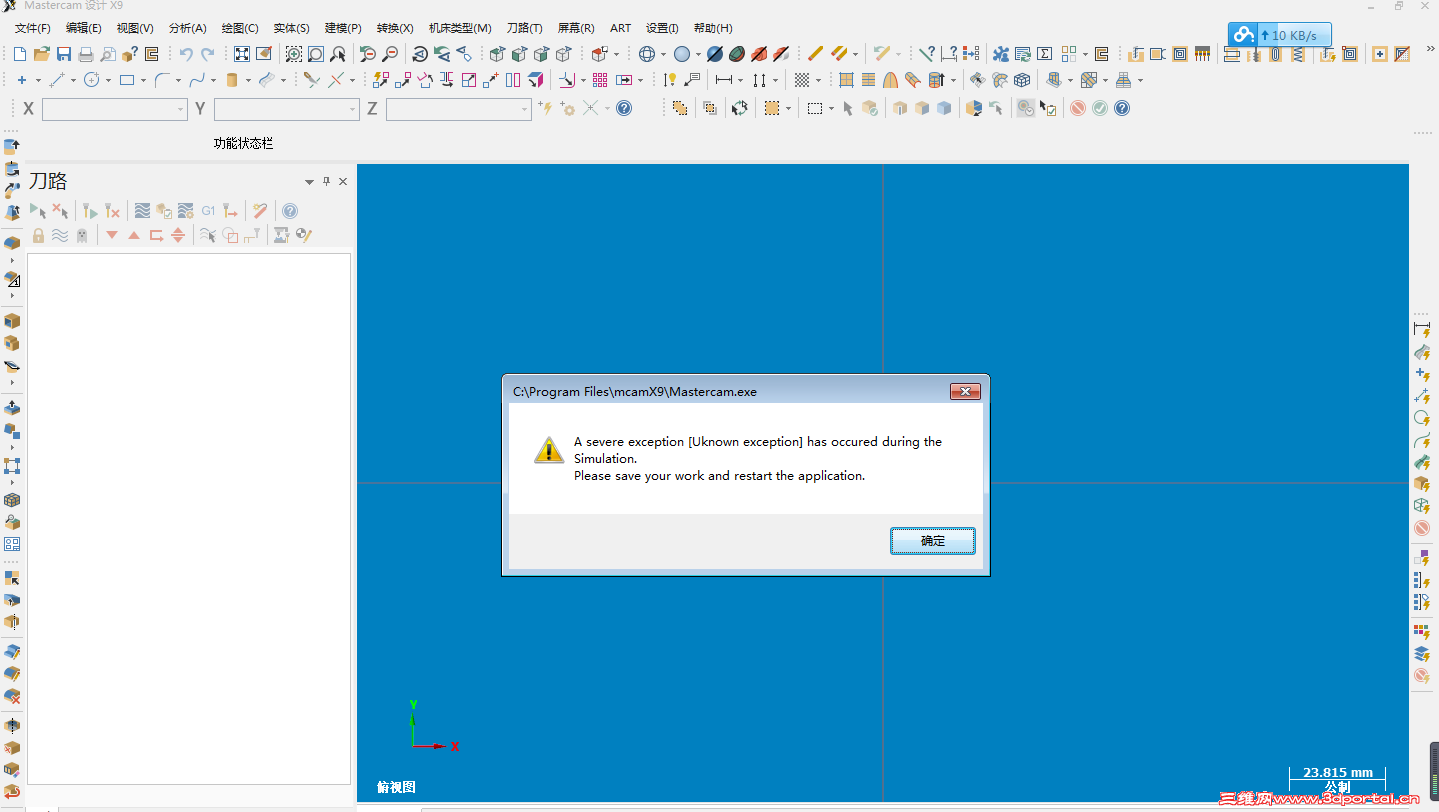This screenshot has width=1439, height=812.
Task: Expand the X coordinate combo box
Action: [181, 109]
